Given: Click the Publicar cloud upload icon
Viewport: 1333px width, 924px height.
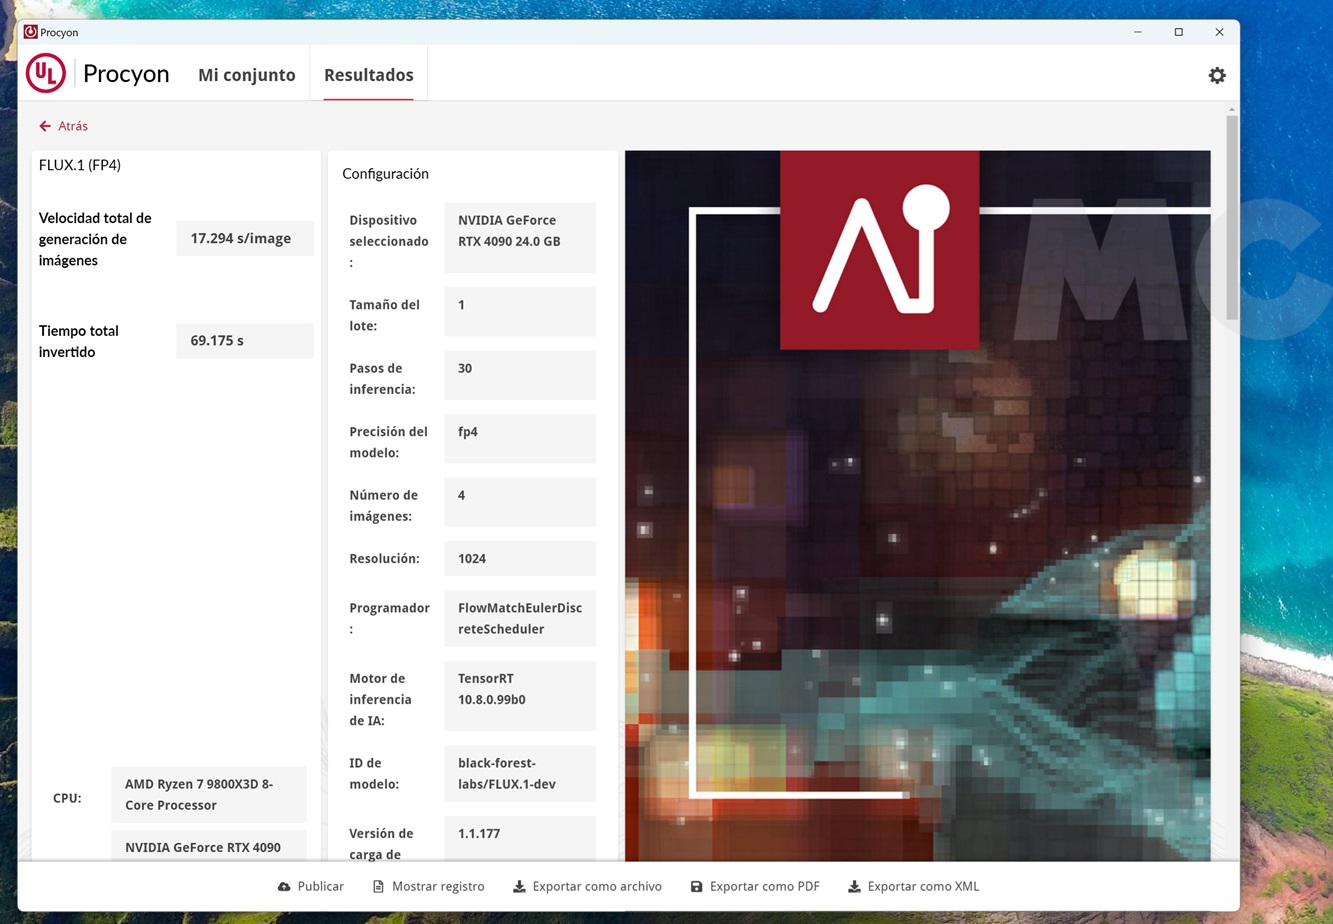Looking at the screenshot, I should [284, 887].
